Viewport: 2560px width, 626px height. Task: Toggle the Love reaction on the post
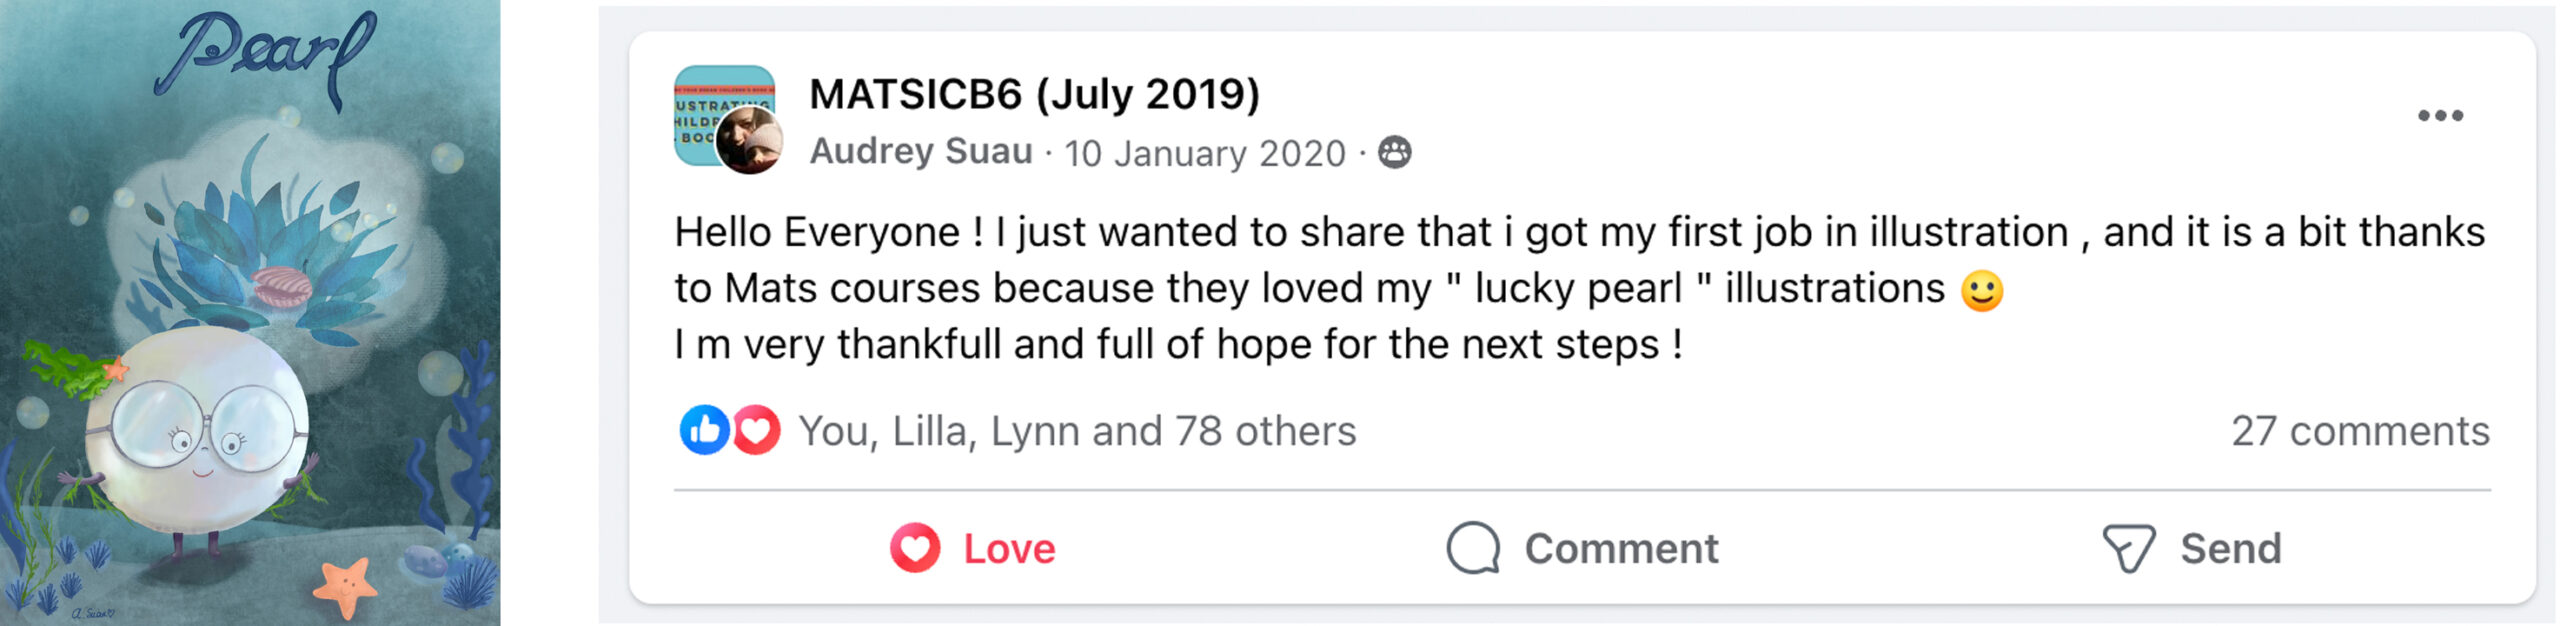(972, 548)
